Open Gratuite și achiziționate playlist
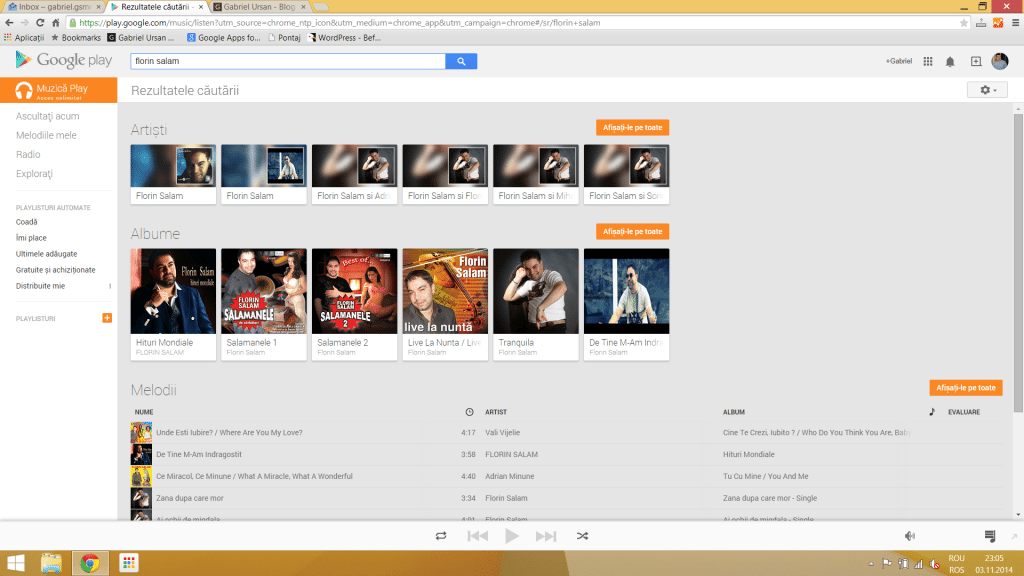 pyautogui.click(x=56, y=270)
